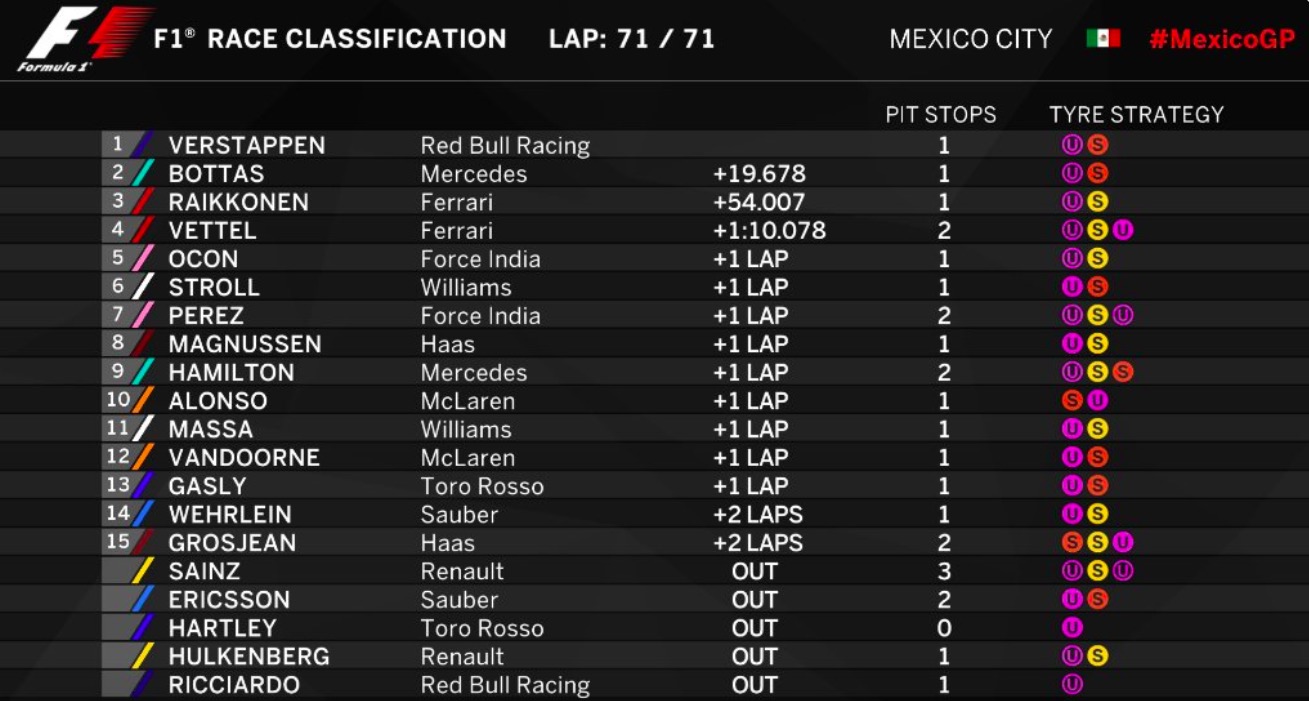Click Vettel's third tyre icon
Screen dimensions: 1309x701
coord(1123,231)
